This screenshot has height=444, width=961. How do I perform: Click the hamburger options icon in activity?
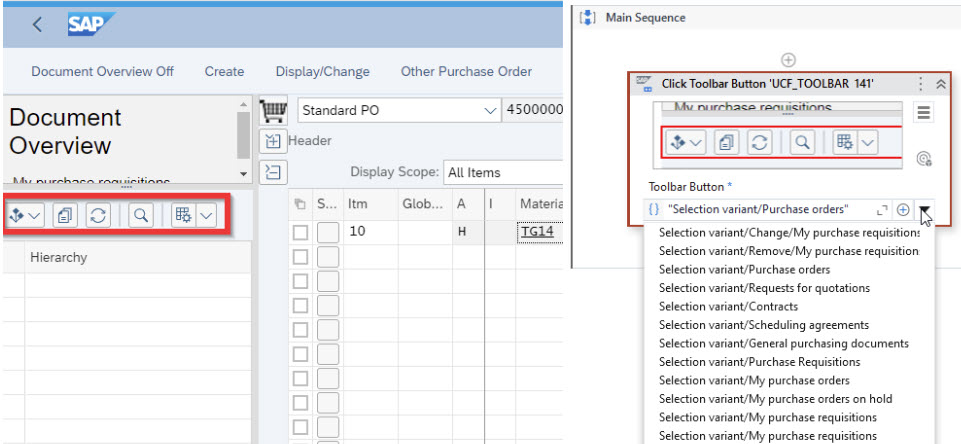tap(924, 113)
